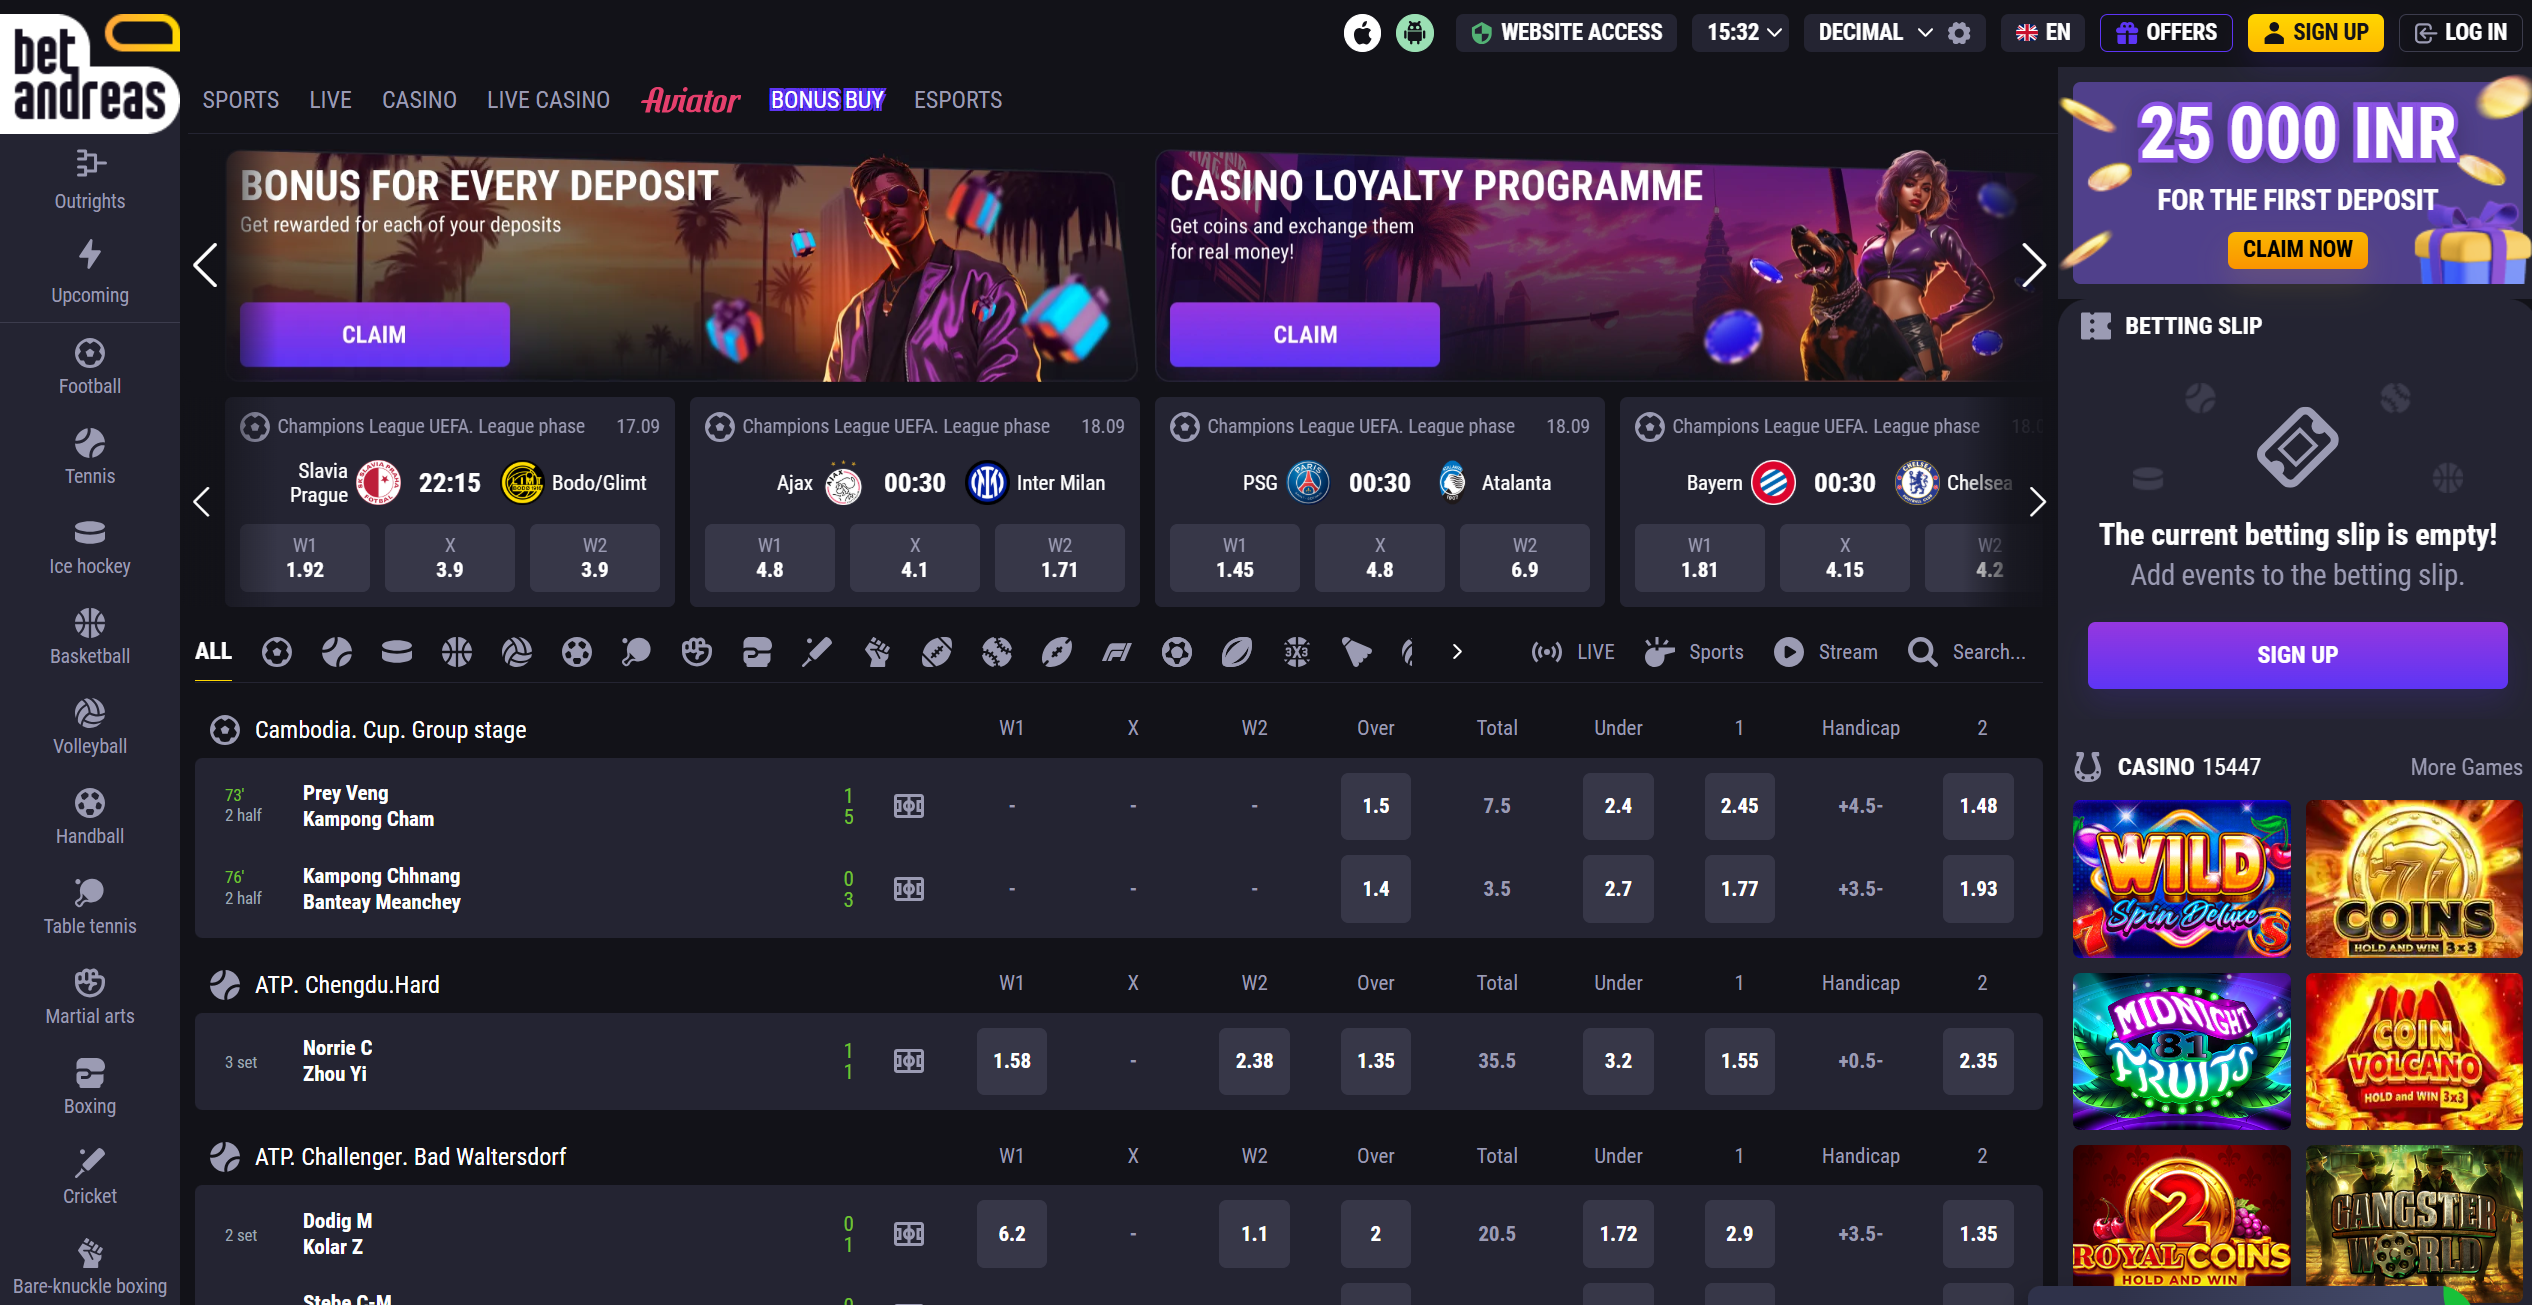Viewport: 2532px width, 1305px height.
Task: Select Cricket in the left sidebar
Action: [90, 1176]
